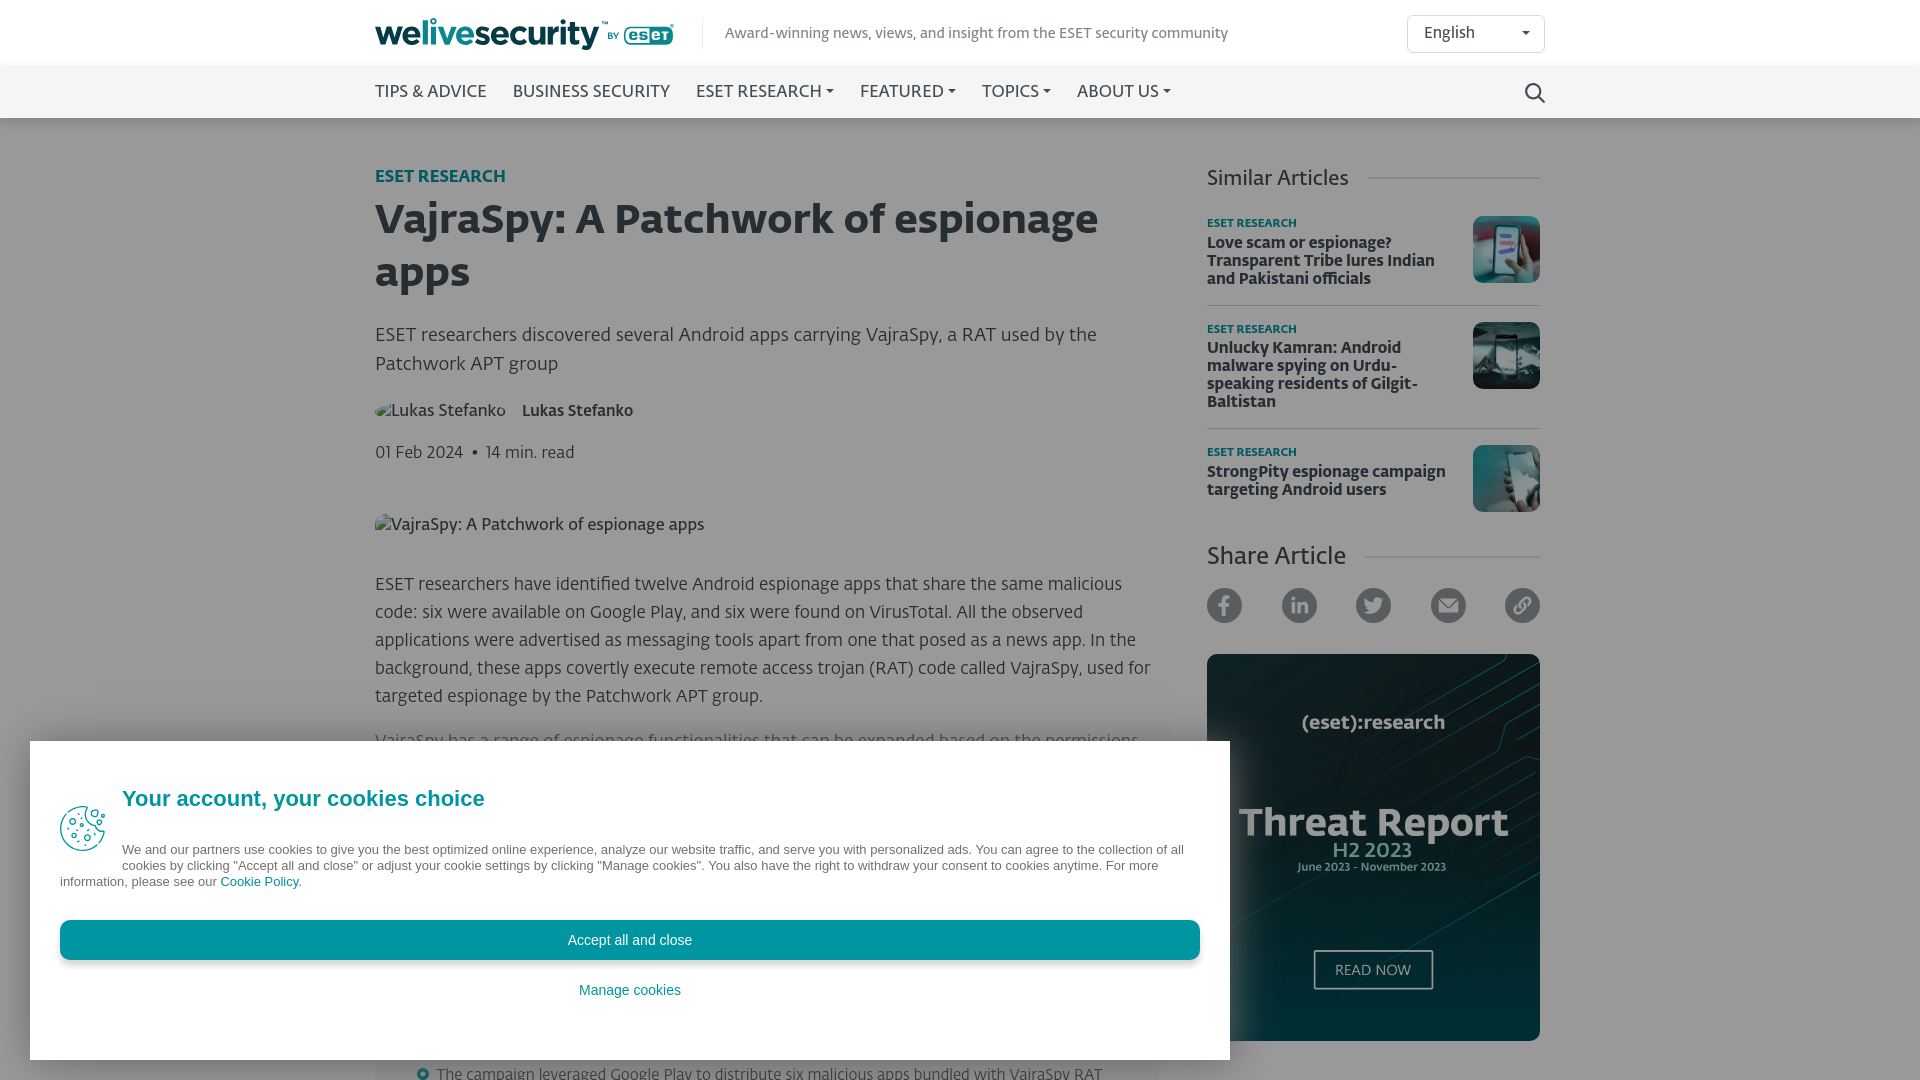Expand the ESET RESEARCH dropdown menu
The image size is (1920, 1080).
click(765, 92)
